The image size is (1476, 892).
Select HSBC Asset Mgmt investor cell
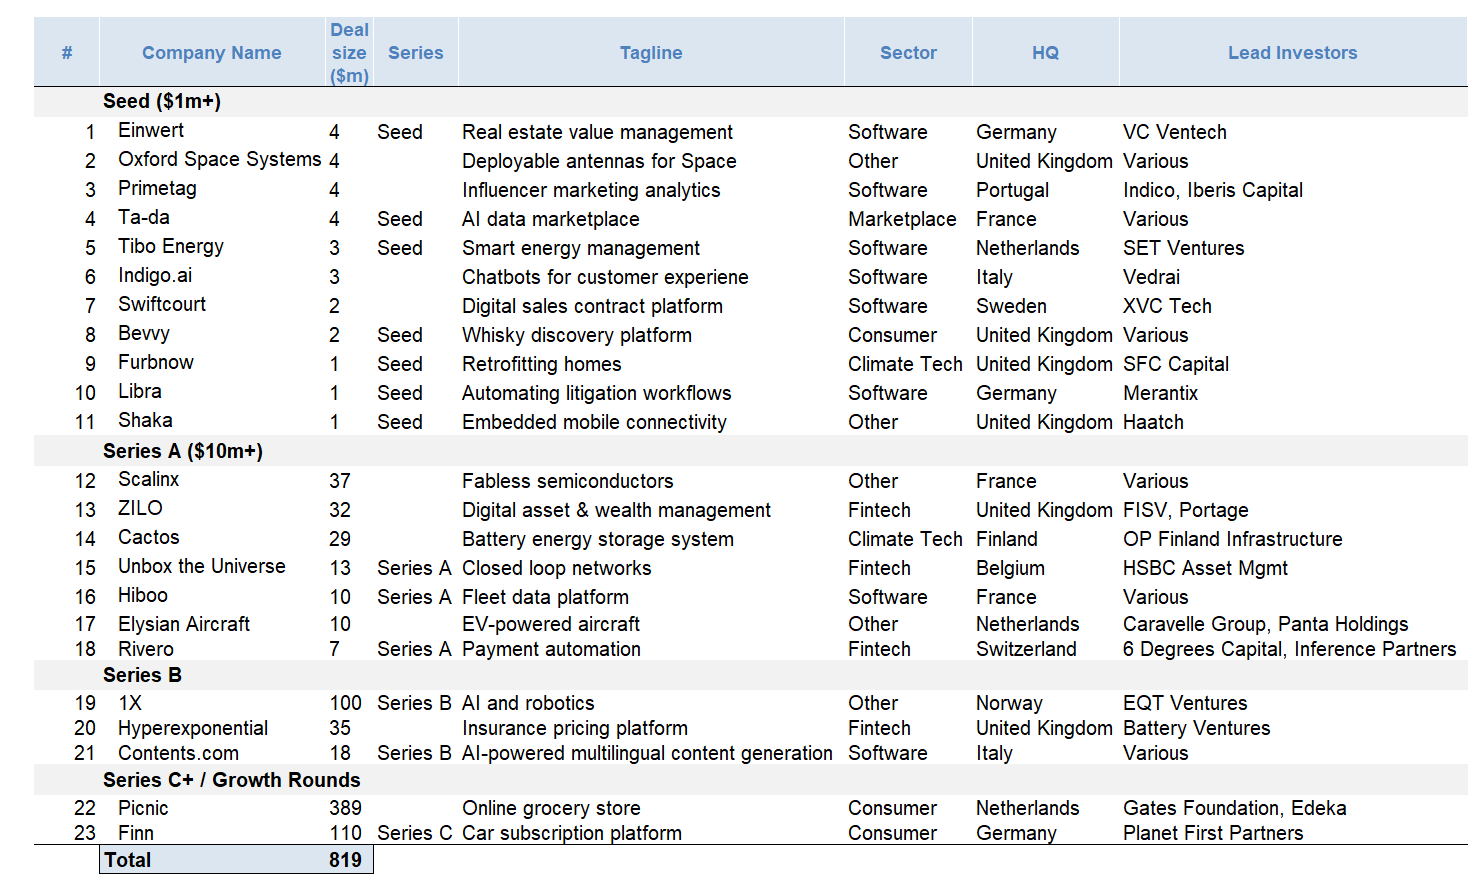1205,568
